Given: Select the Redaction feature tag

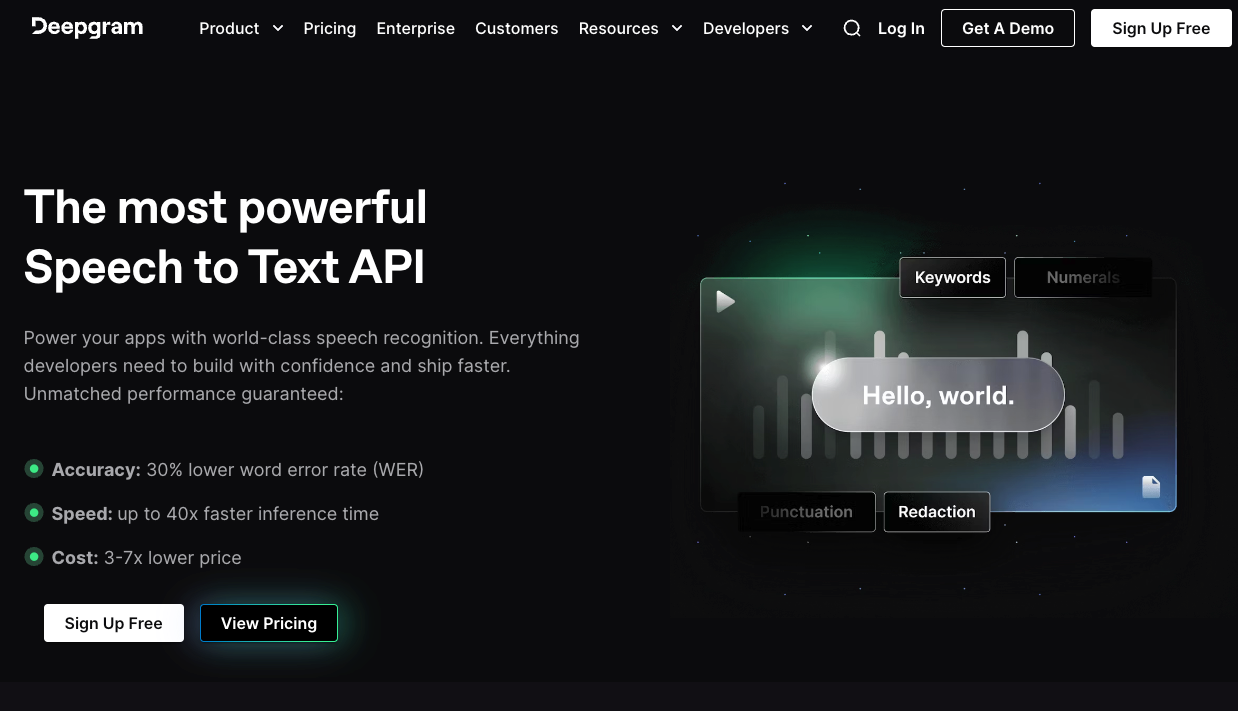Looking at the screenshot, I should tap(937, 512).
